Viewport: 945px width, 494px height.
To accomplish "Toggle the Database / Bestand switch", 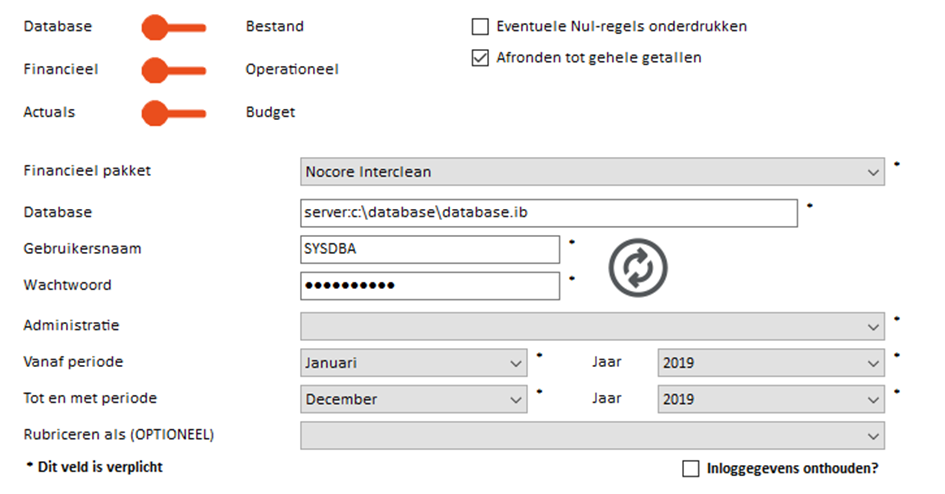I will coord(173,27).
